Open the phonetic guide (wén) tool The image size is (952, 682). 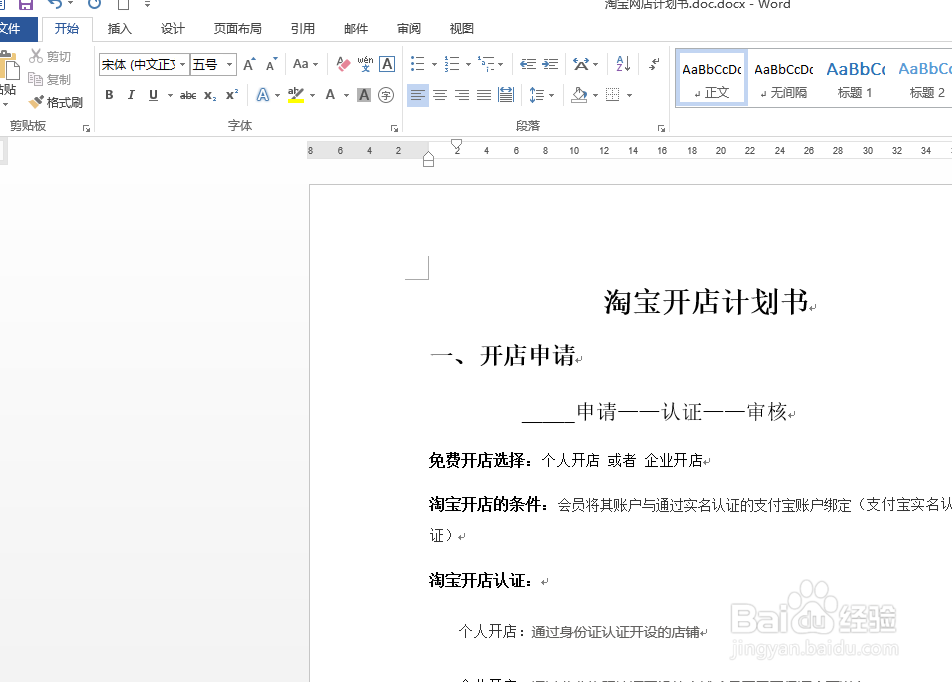point(365,64)
